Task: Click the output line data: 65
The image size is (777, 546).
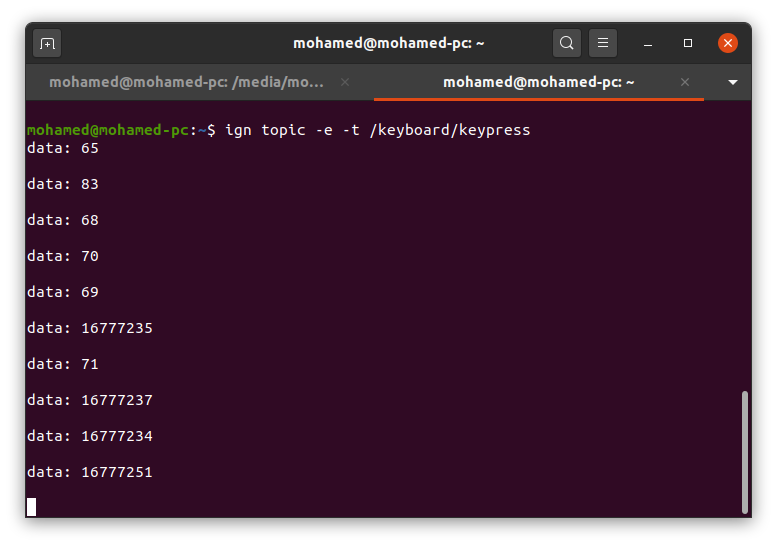Action: click(x=63, y=148)
